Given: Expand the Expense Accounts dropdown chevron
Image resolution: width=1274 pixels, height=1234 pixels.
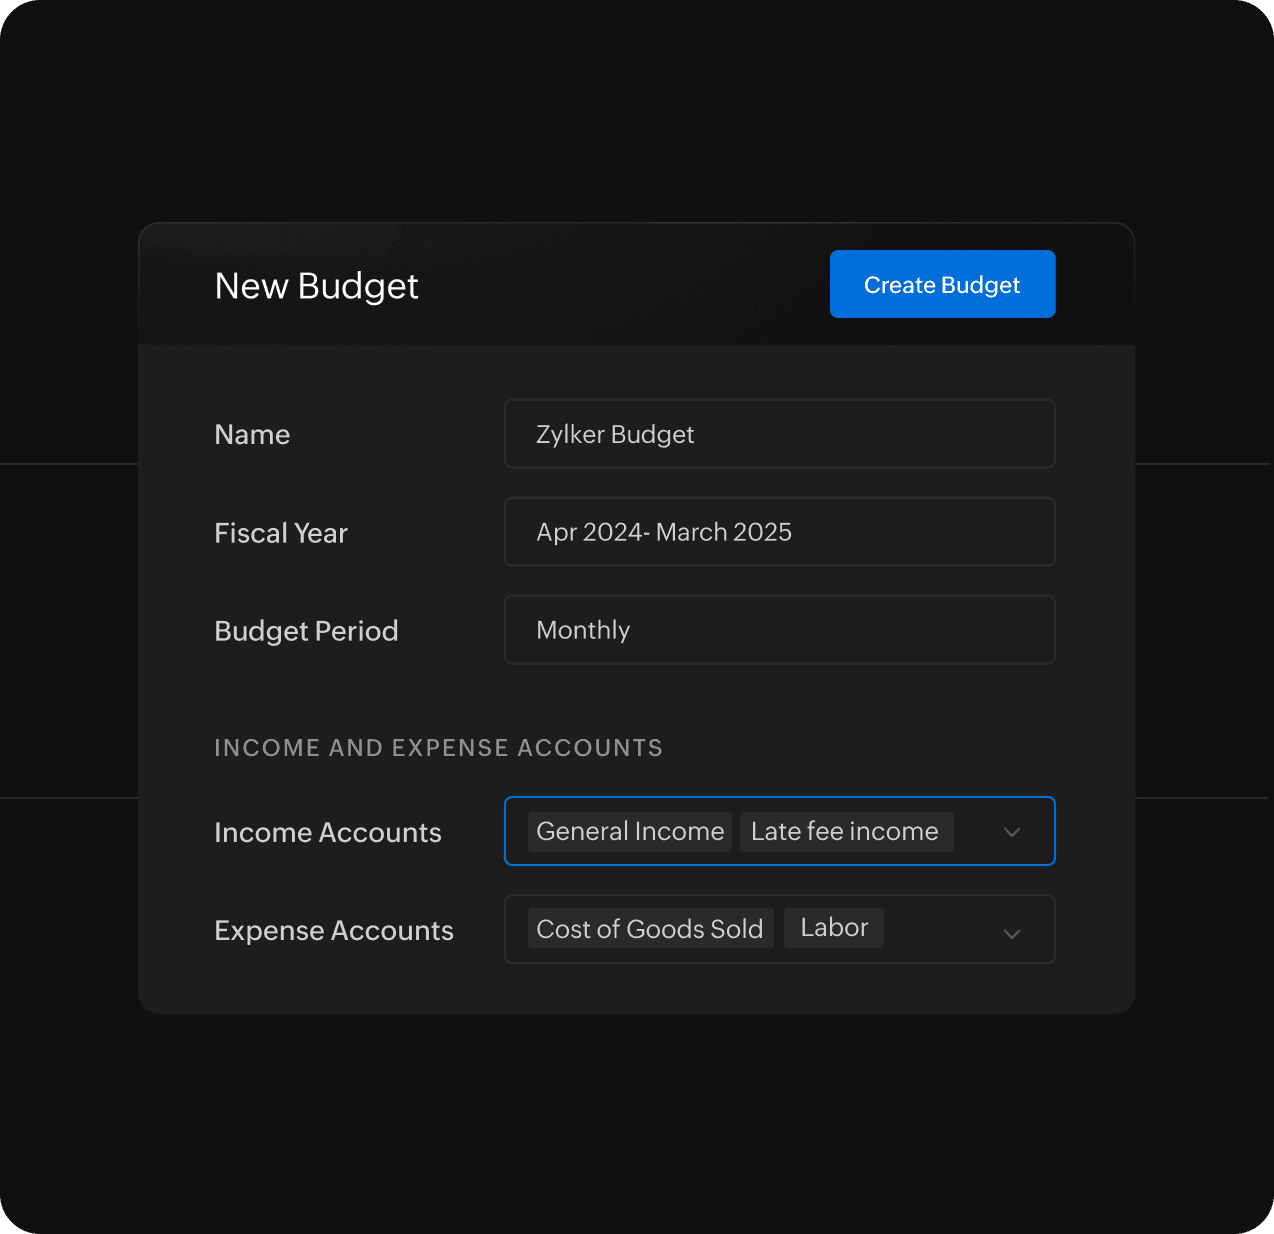Looking at the screenshot, I should [1012, 933].
